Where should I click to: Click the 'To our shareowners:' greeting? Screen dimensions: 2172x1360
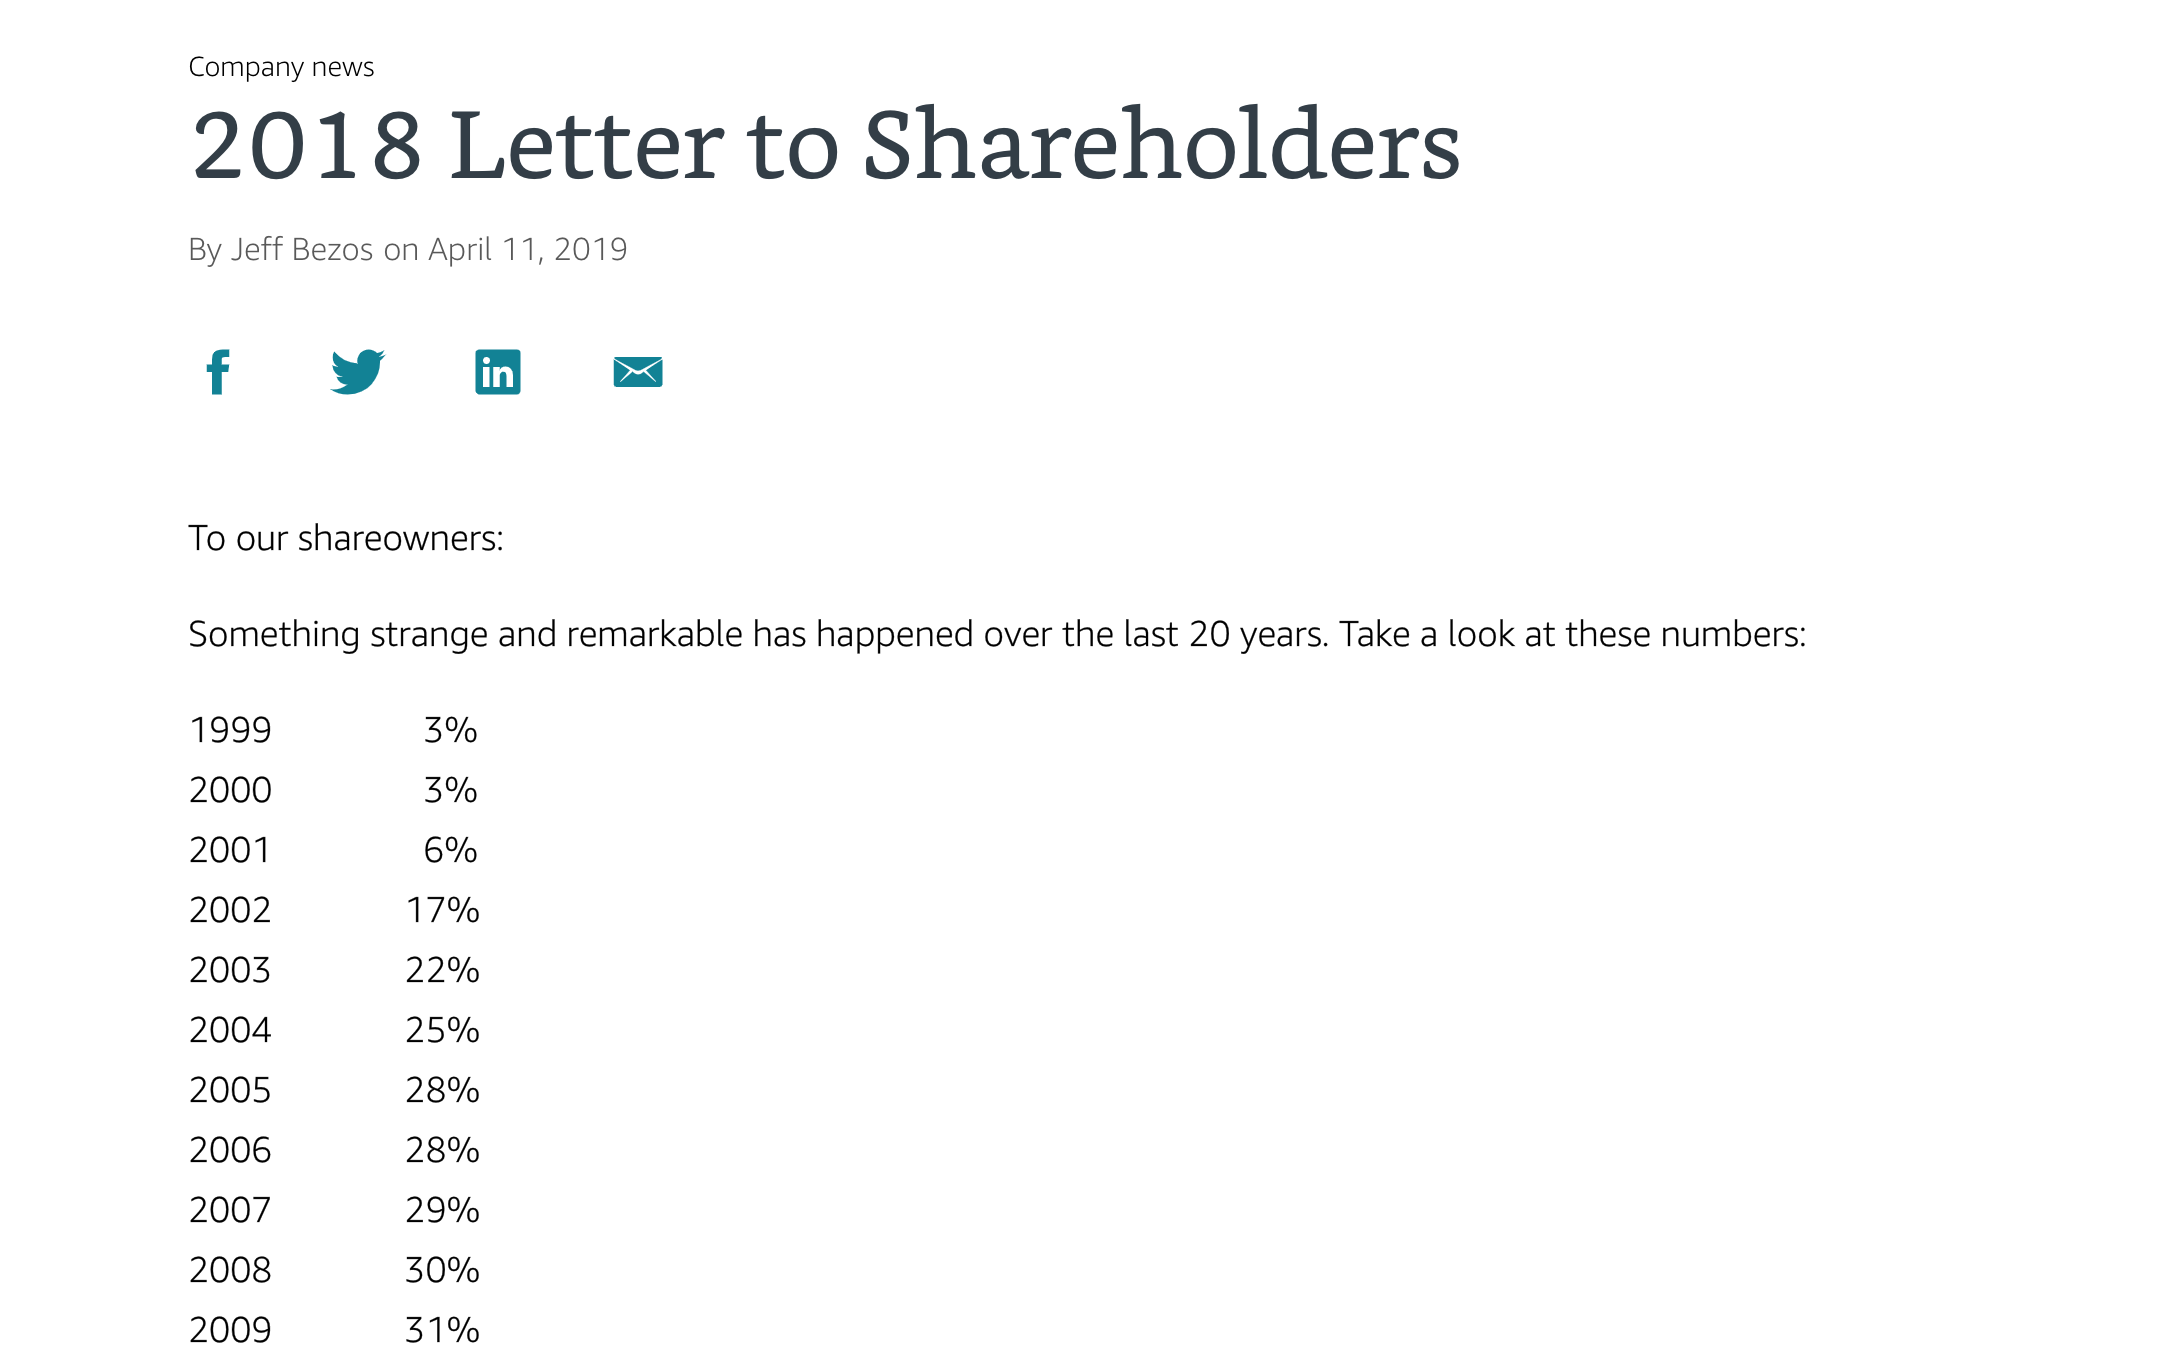point(346,538)
